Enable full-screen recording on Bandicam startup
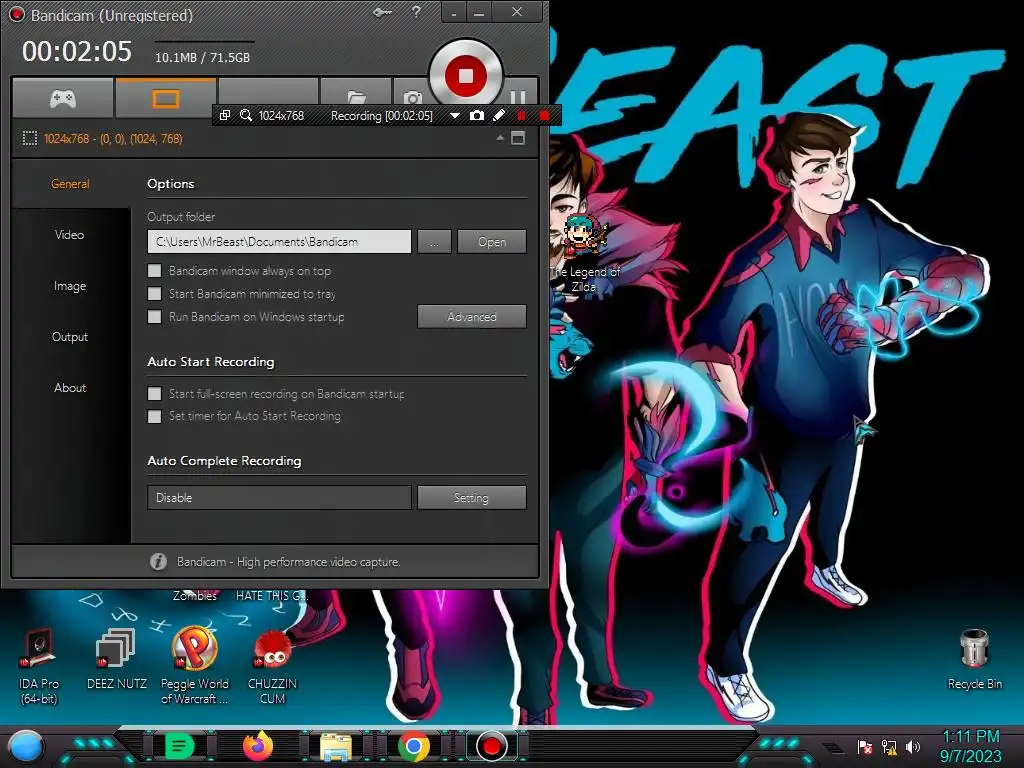This screenshot has height=768, width=1024. 155,393
